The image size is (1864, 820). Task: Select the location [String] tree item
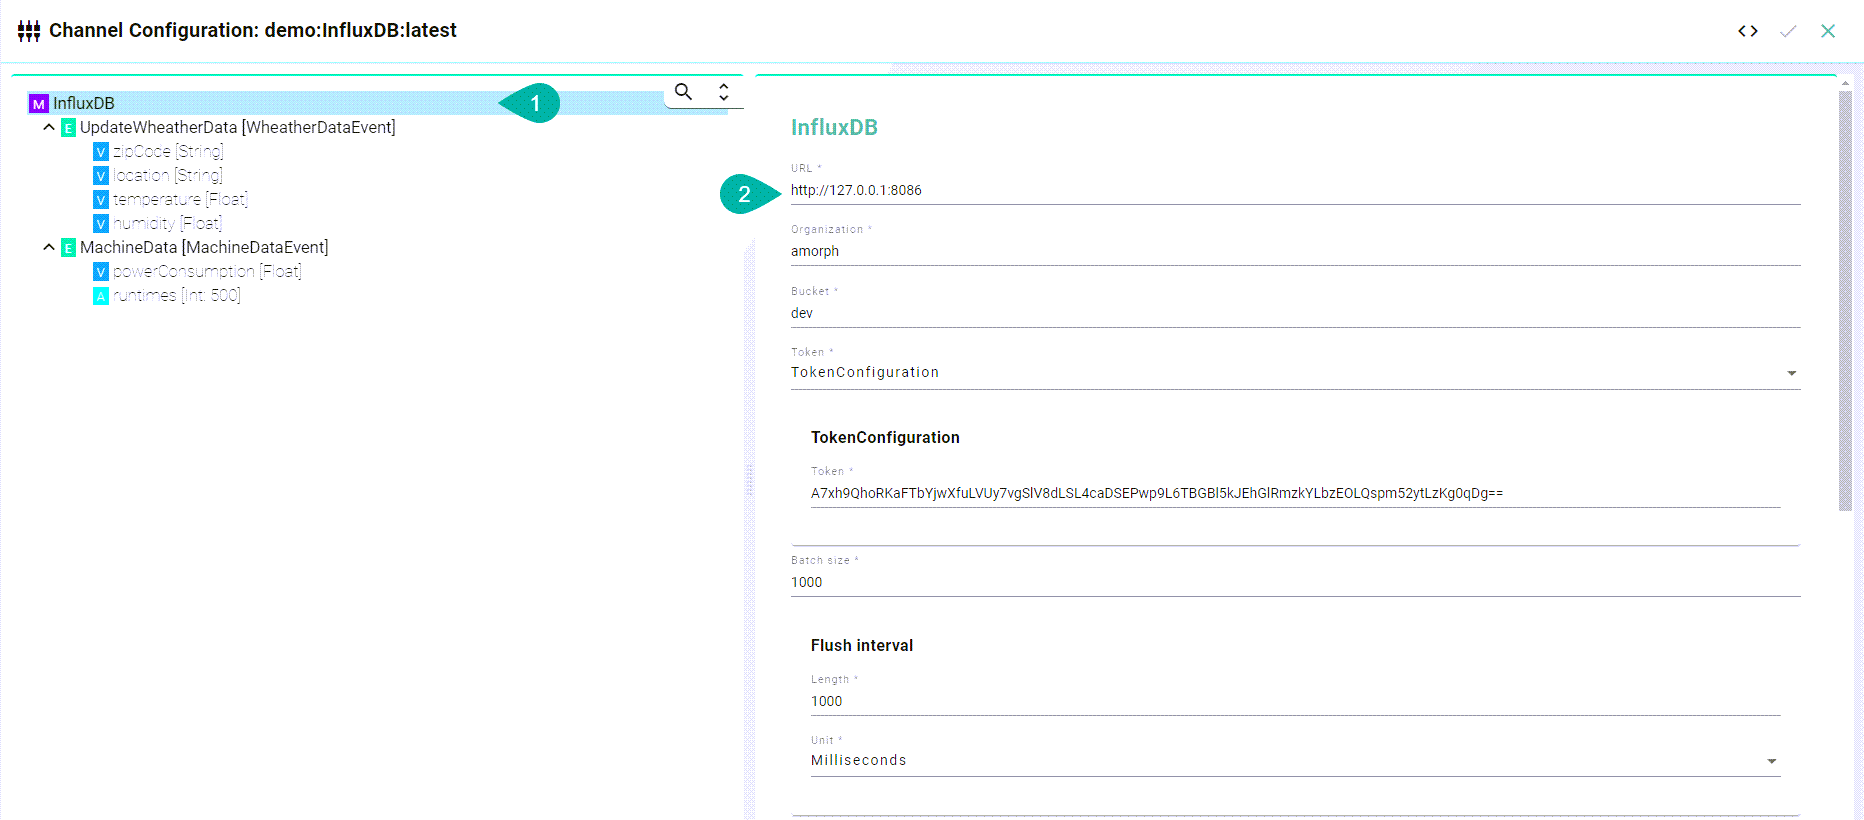click(x=167, y=176)
